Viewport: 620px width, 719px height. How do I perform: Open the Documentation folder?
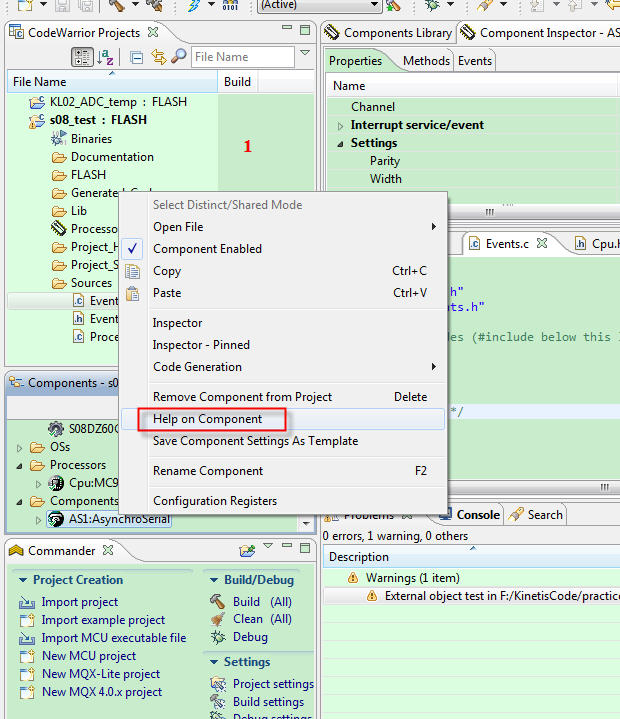tap(112, 157)
